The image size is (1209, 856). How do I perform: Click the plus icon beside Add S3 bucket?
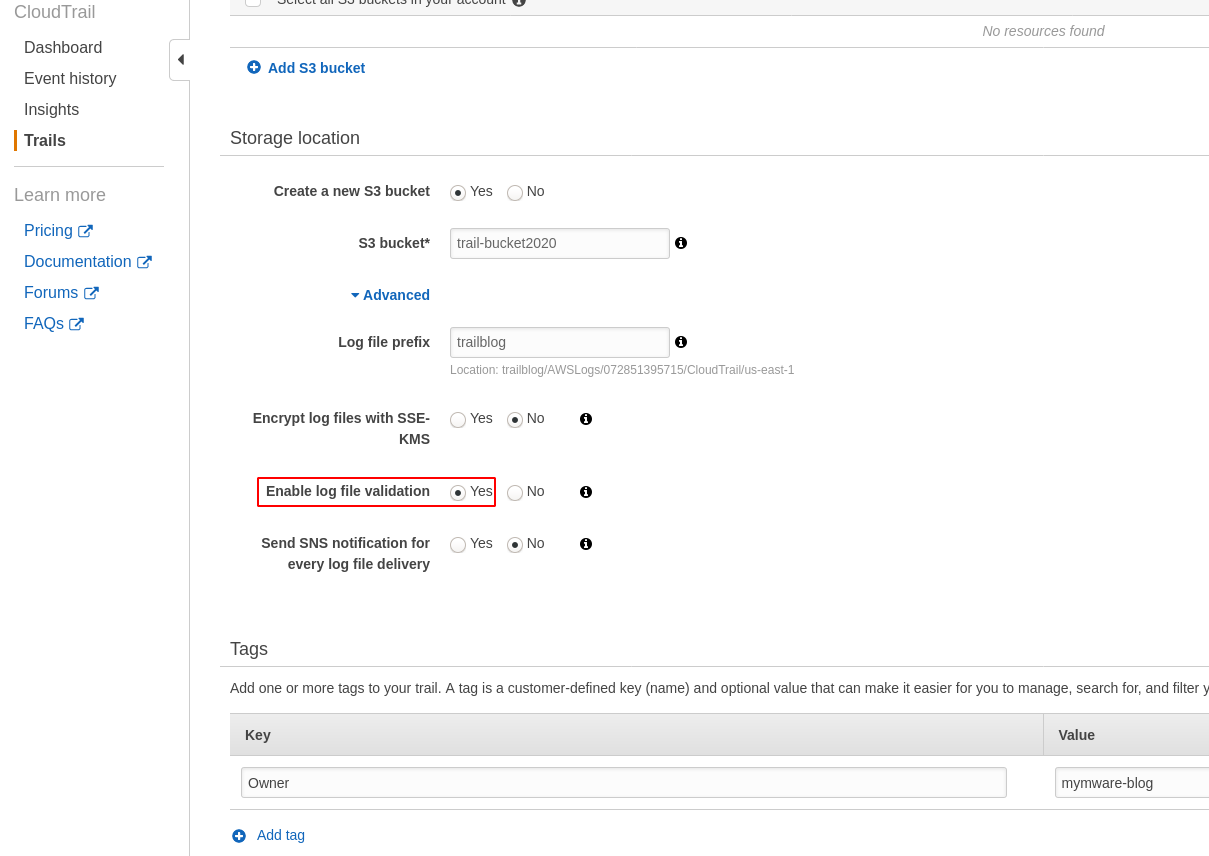[254, 67]
